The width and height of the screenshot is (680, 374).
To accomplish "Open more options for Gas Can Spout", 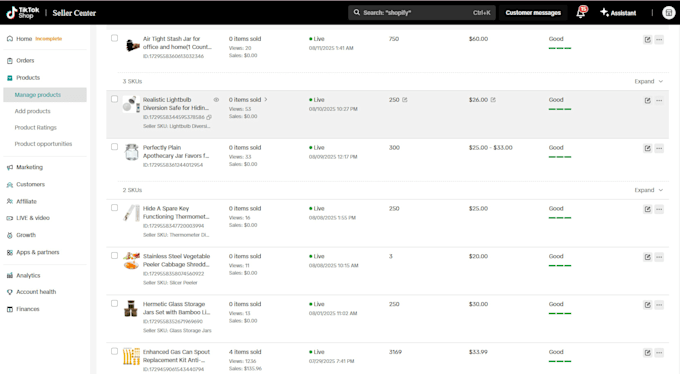I will (x=659, y=353).
